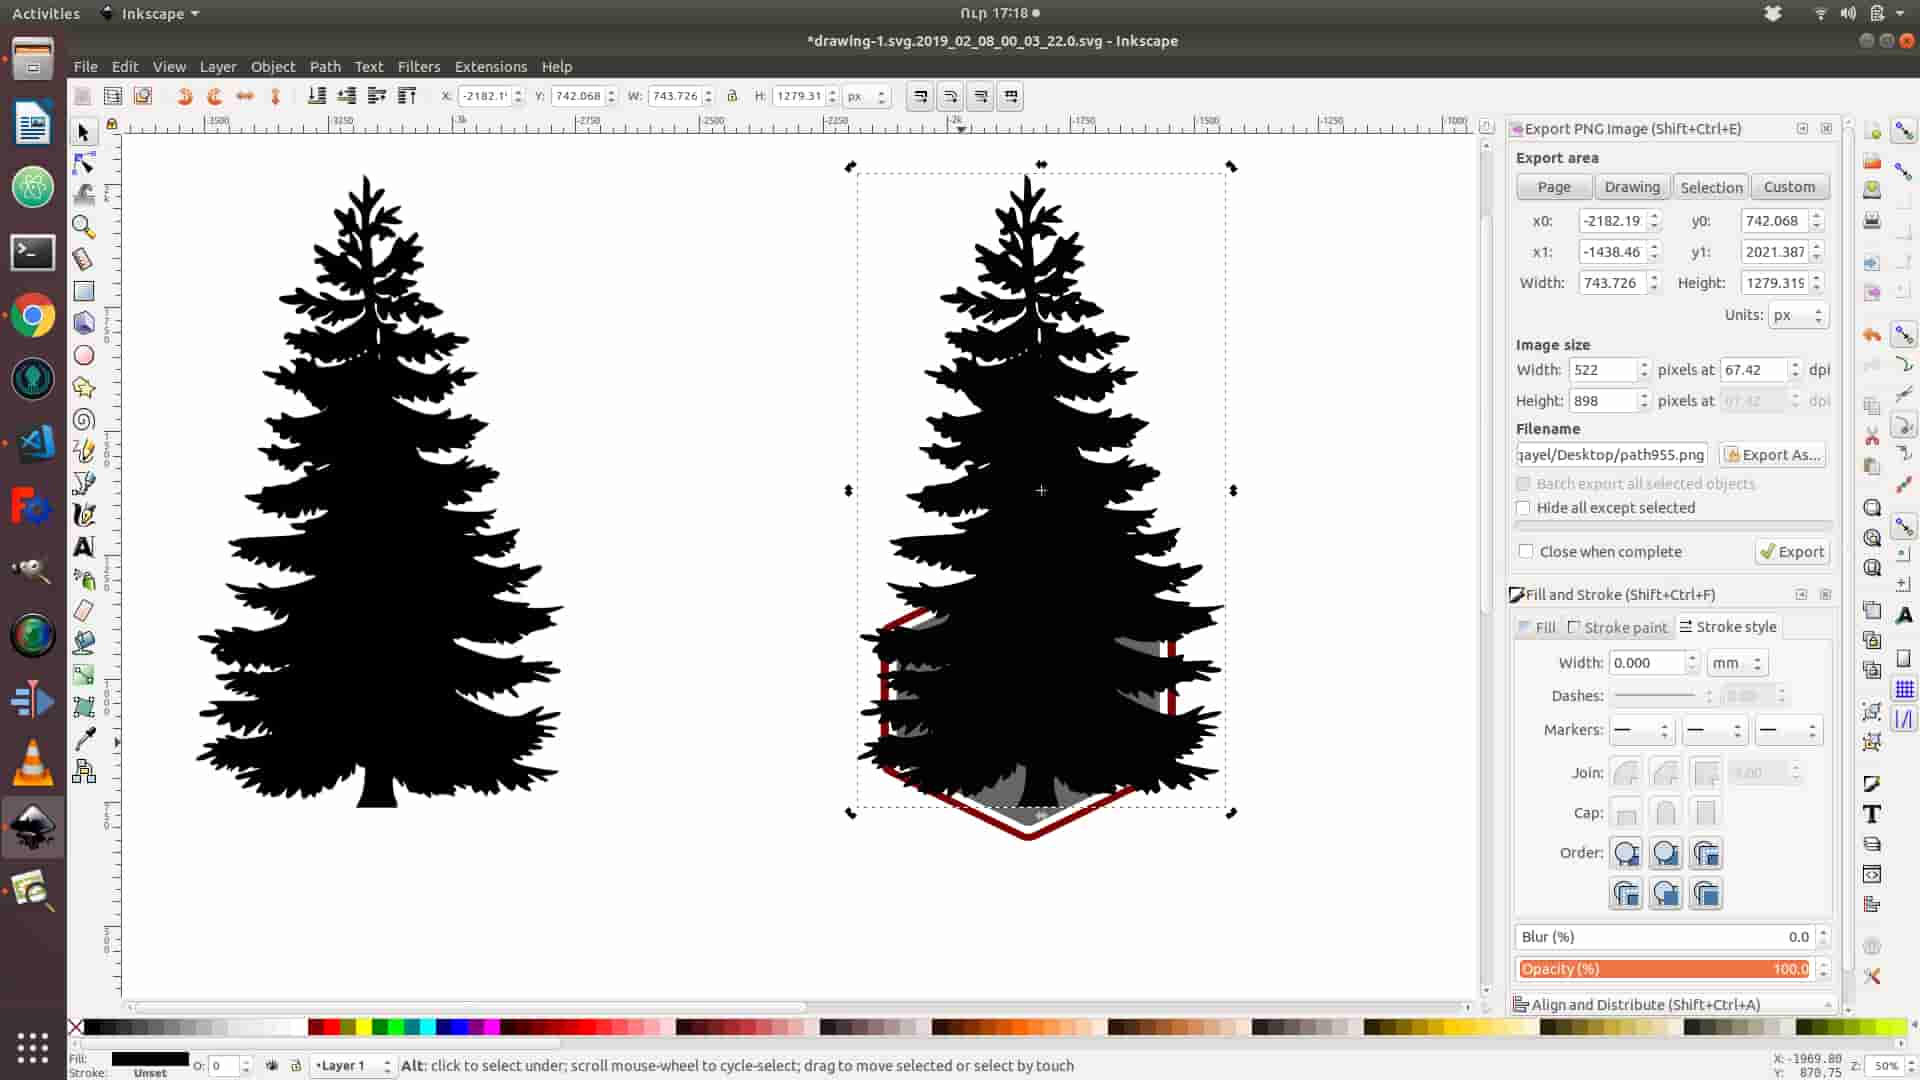Pick the red swatch in palette
The width and height of the screenshot is (1920, 1080).
(x=331, y=1027)
